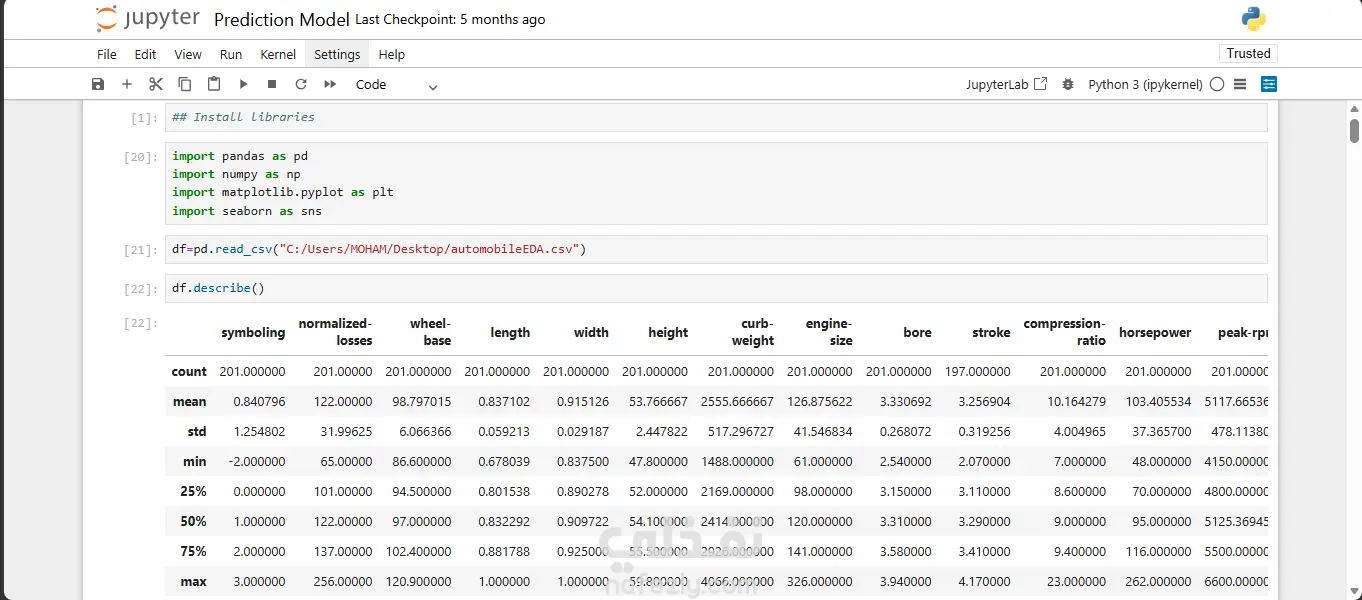
Task: Click the mean horsepower value 103.405534
Action: point(1159,401)
